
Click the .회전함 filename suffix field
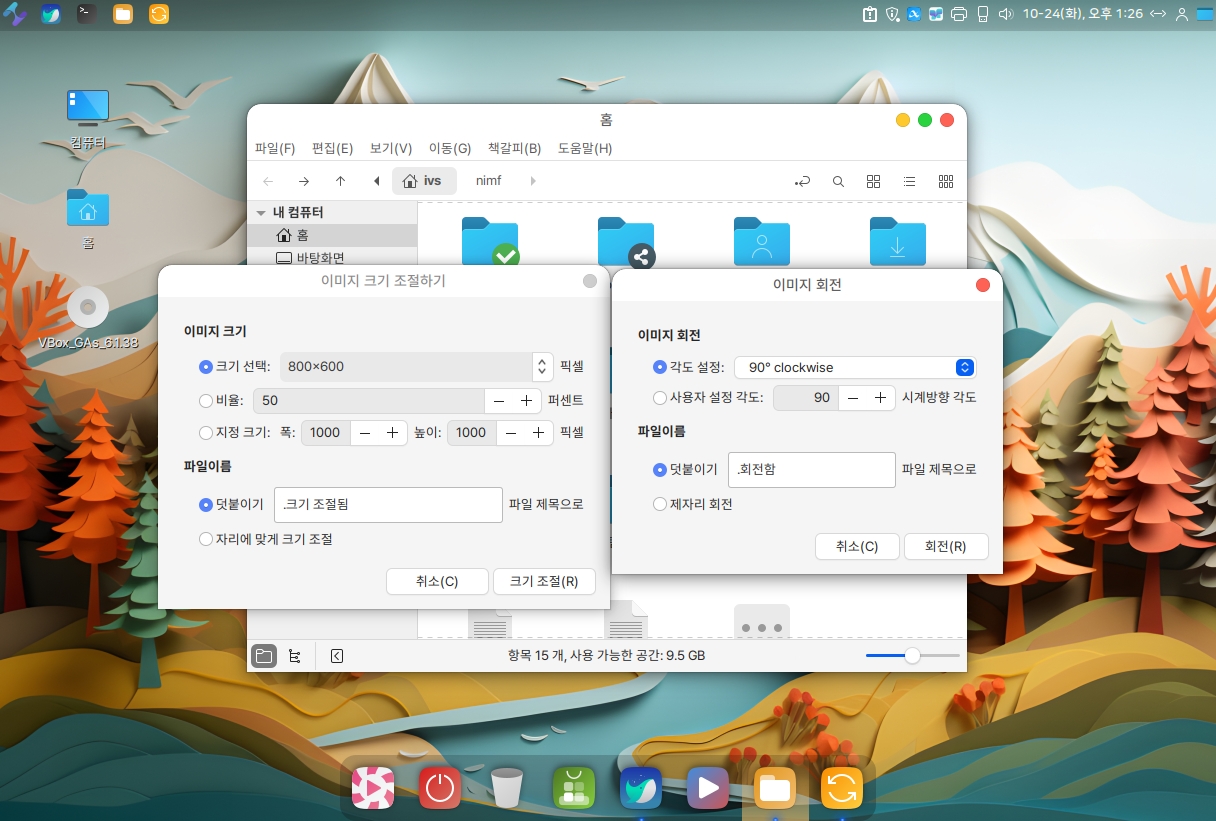811,469
